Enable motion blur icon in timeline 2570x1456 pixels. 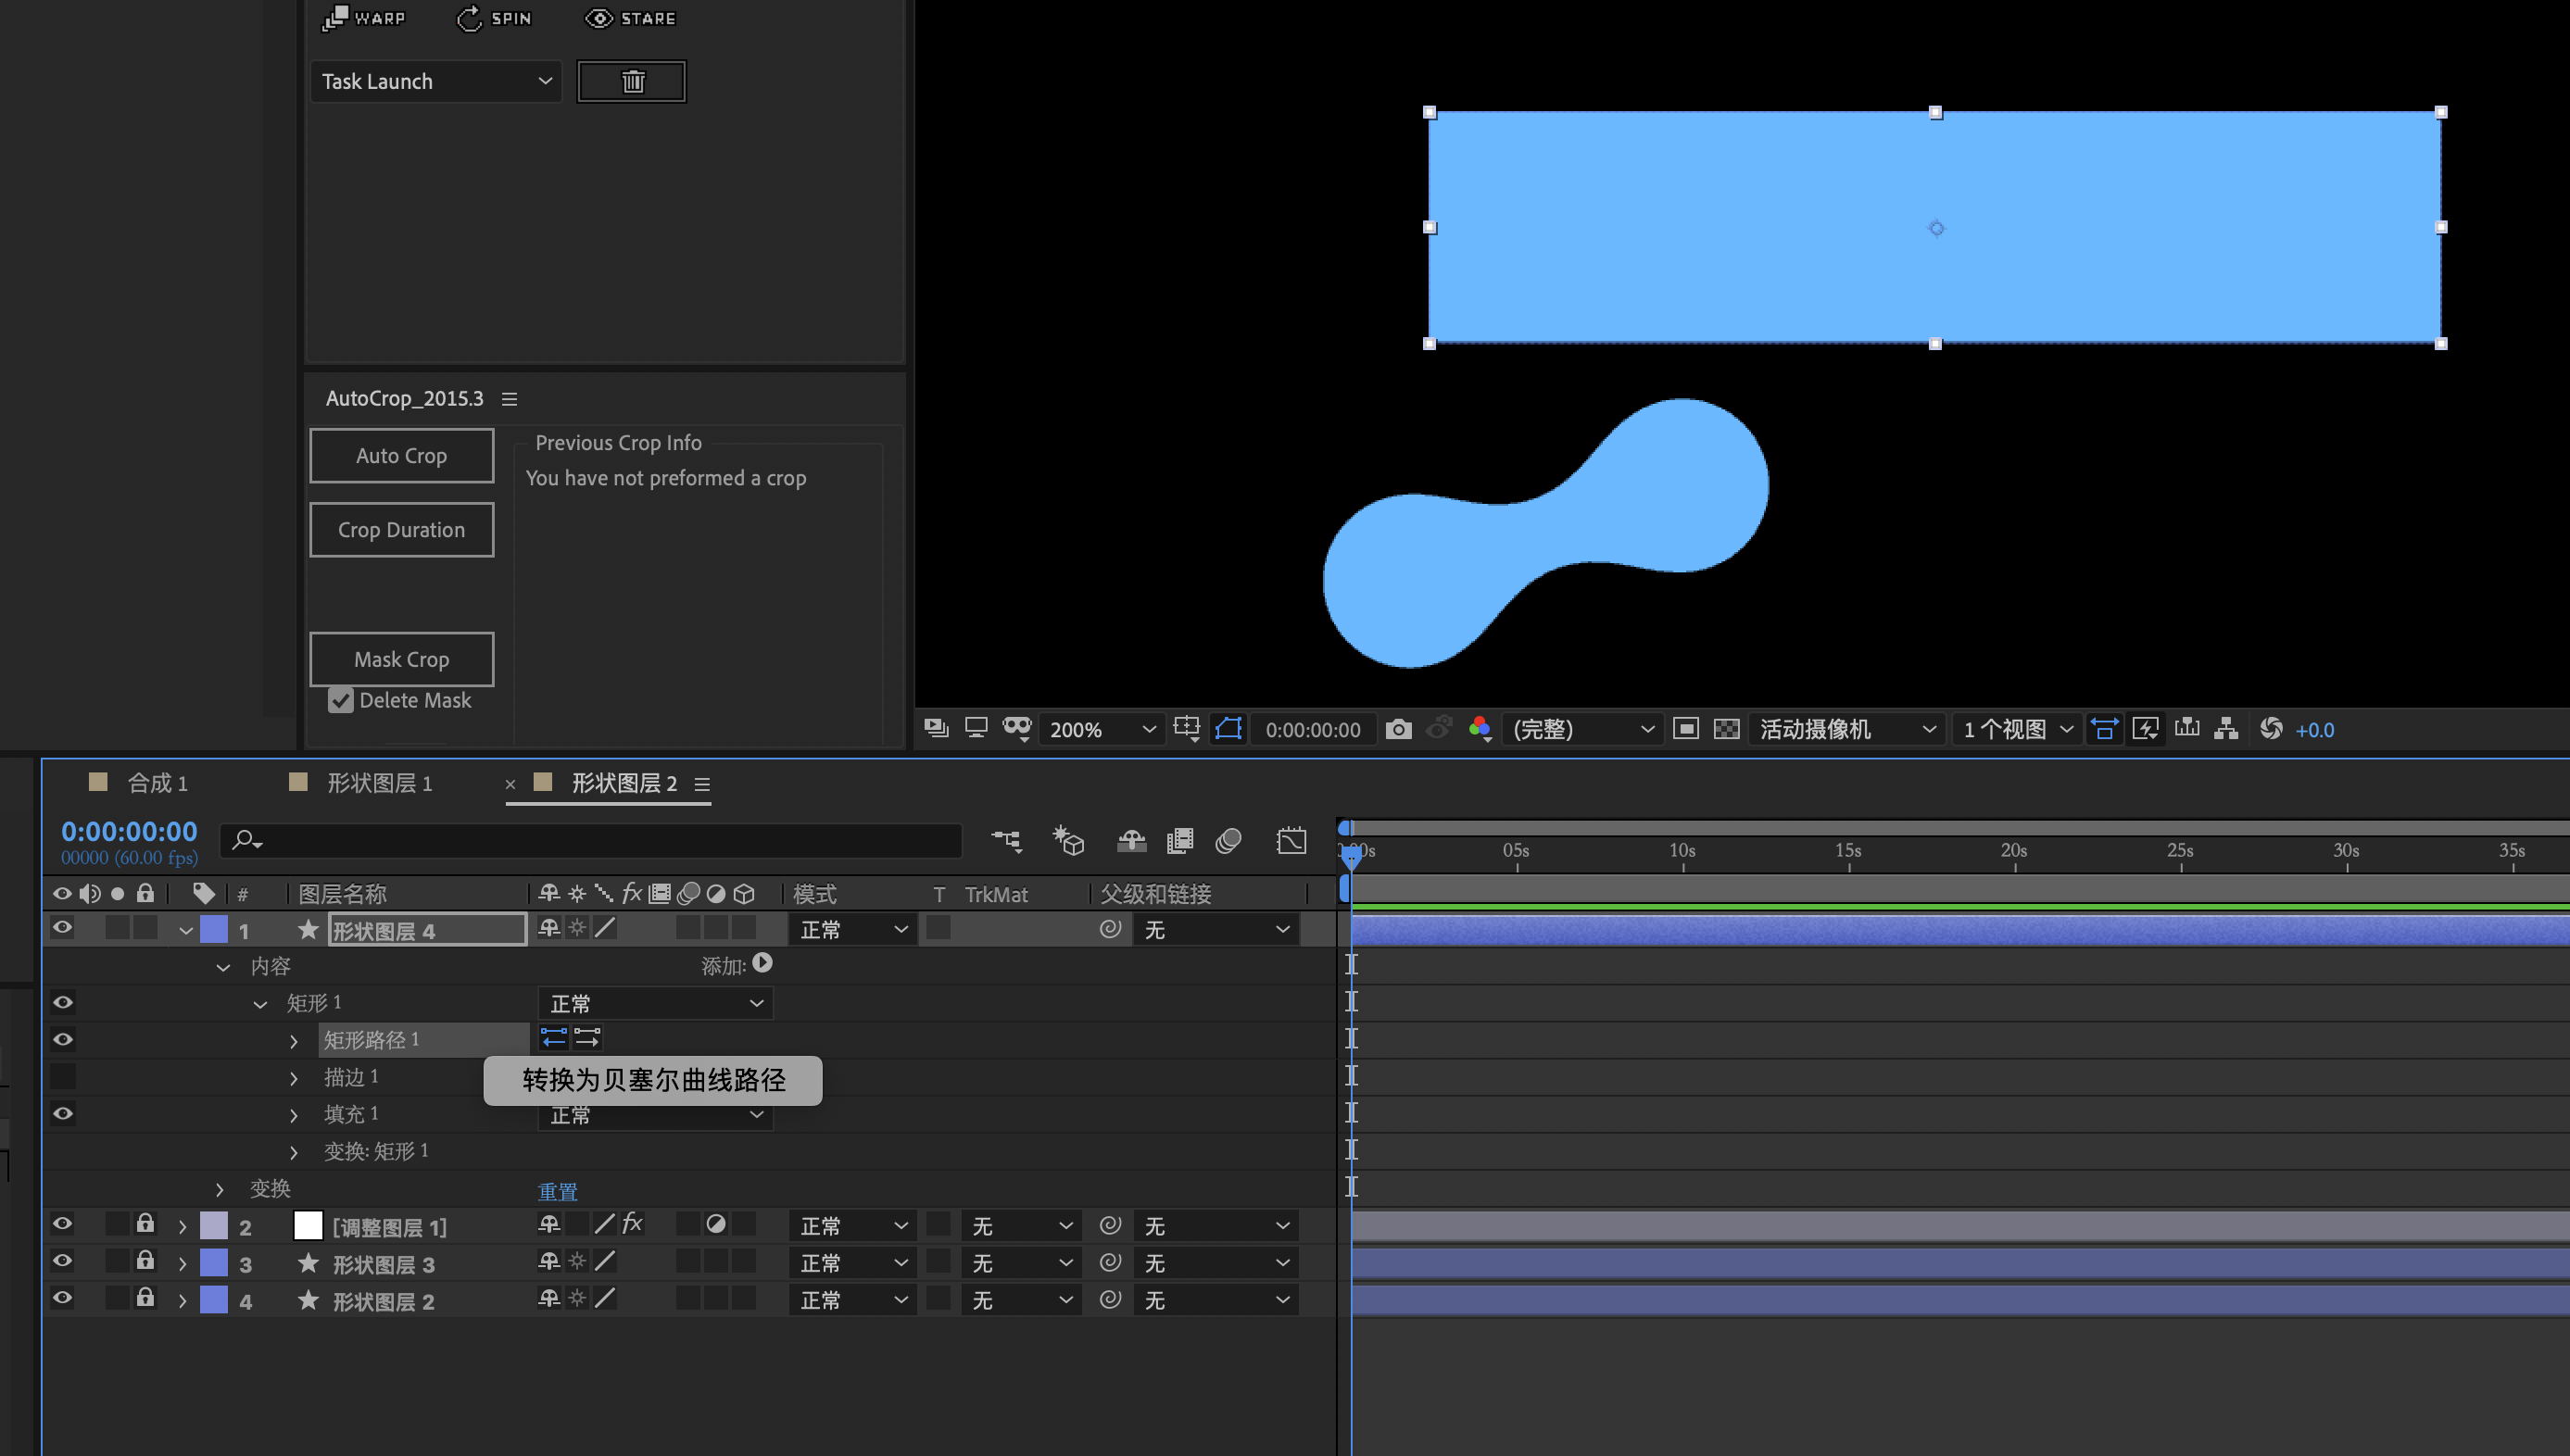(1228, 841)
